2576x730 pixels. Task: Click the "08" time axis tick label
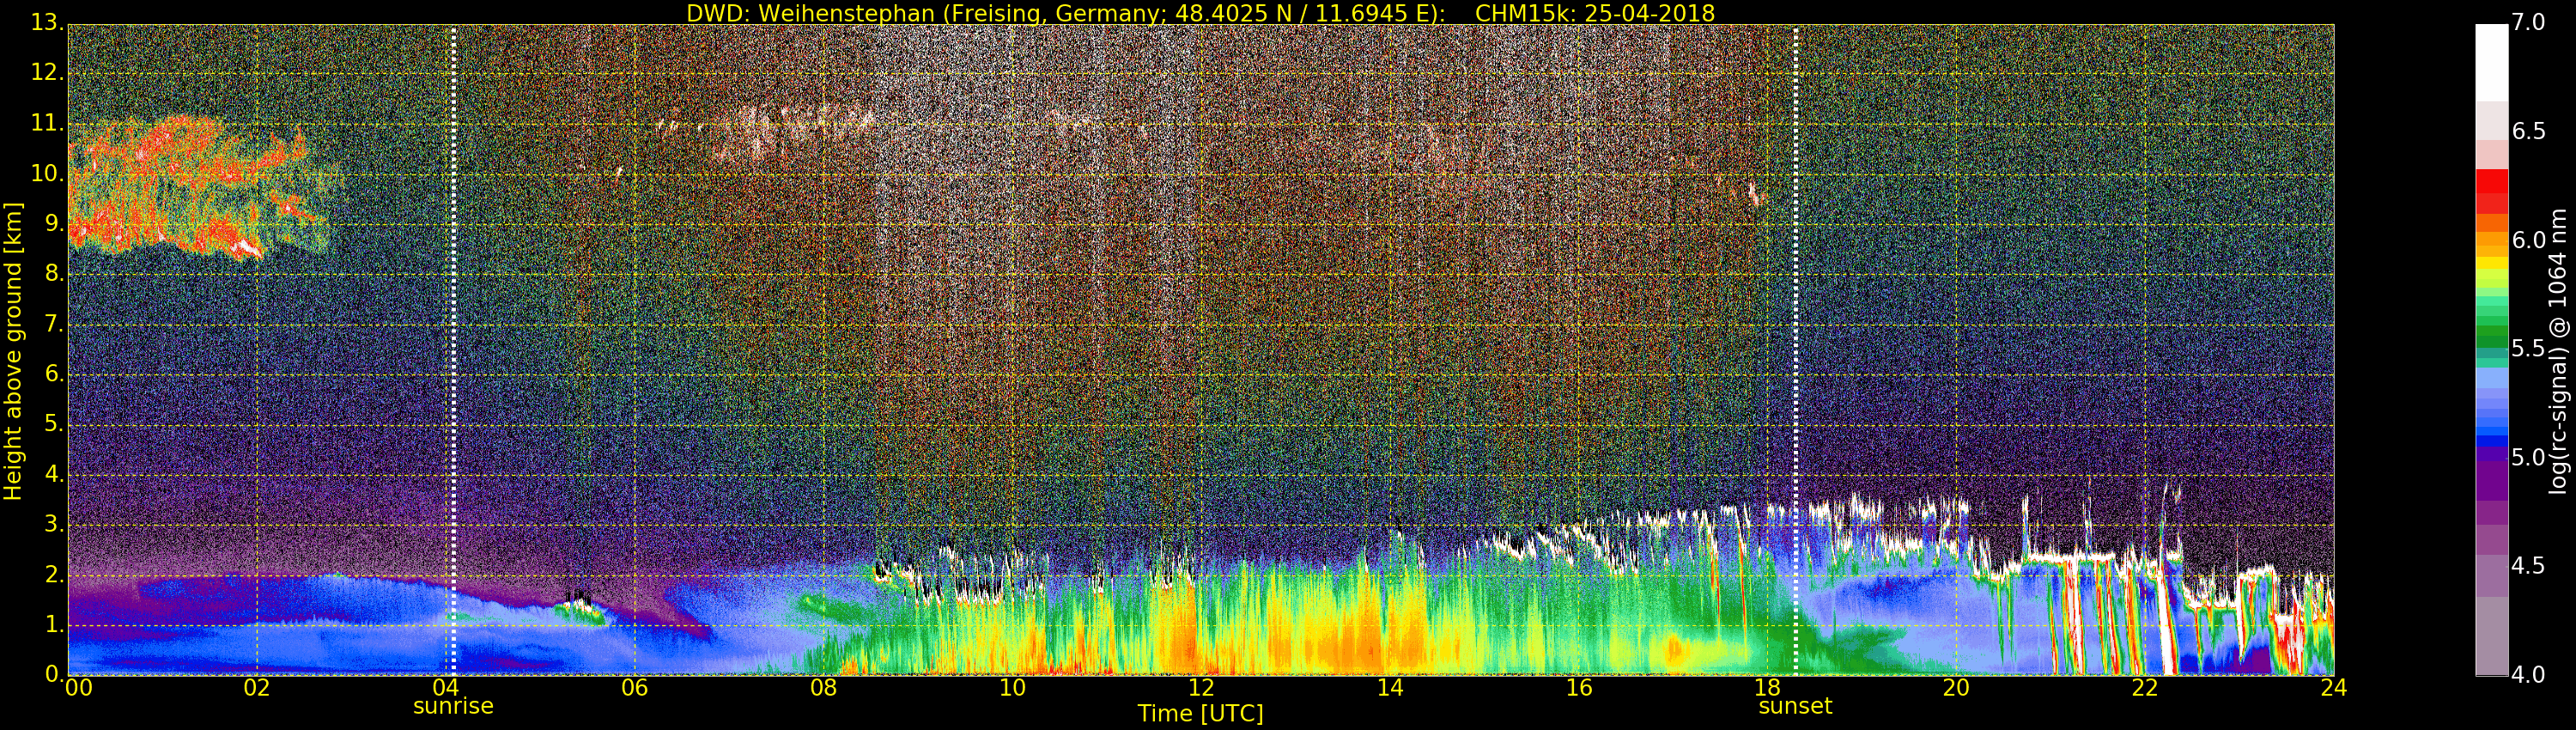tap(823, 687)
